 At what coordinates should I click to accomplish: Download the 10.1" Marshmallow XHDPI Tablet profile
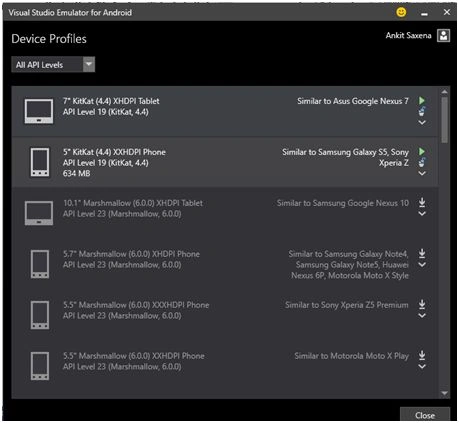click(x=422, y=202)
